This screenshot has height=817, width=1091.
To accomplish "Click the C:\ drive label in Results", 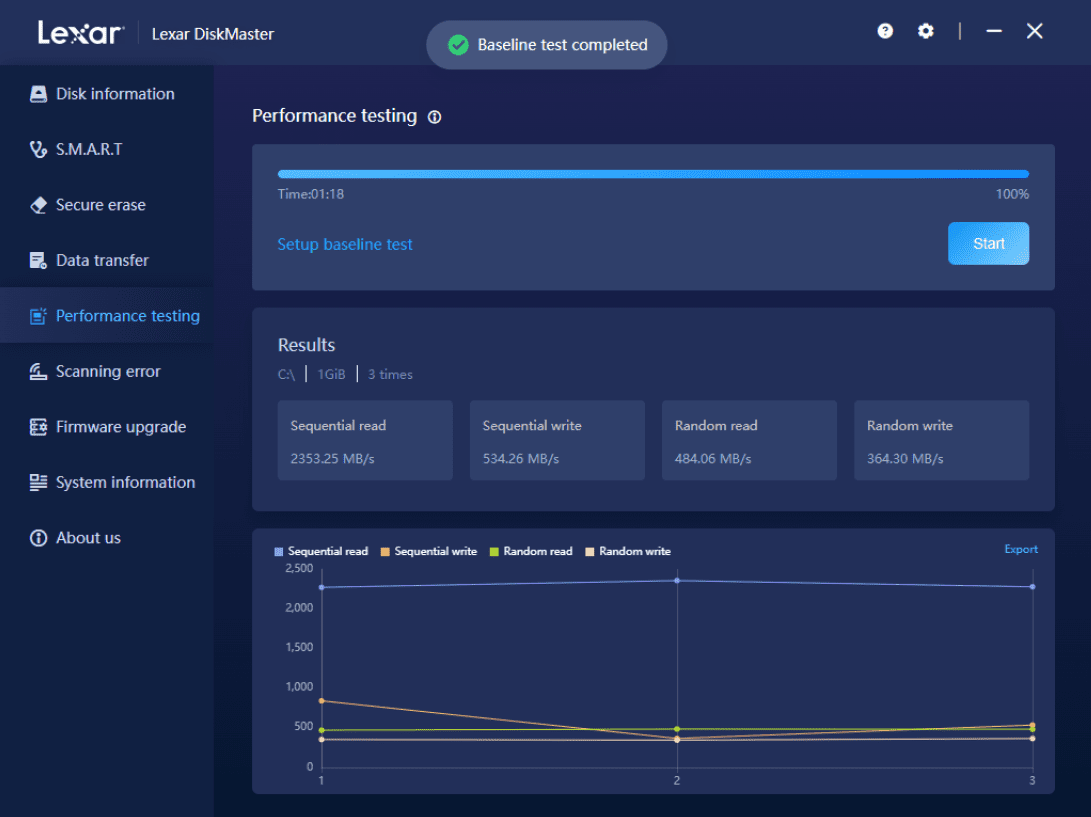I will (x=286, y=374).
